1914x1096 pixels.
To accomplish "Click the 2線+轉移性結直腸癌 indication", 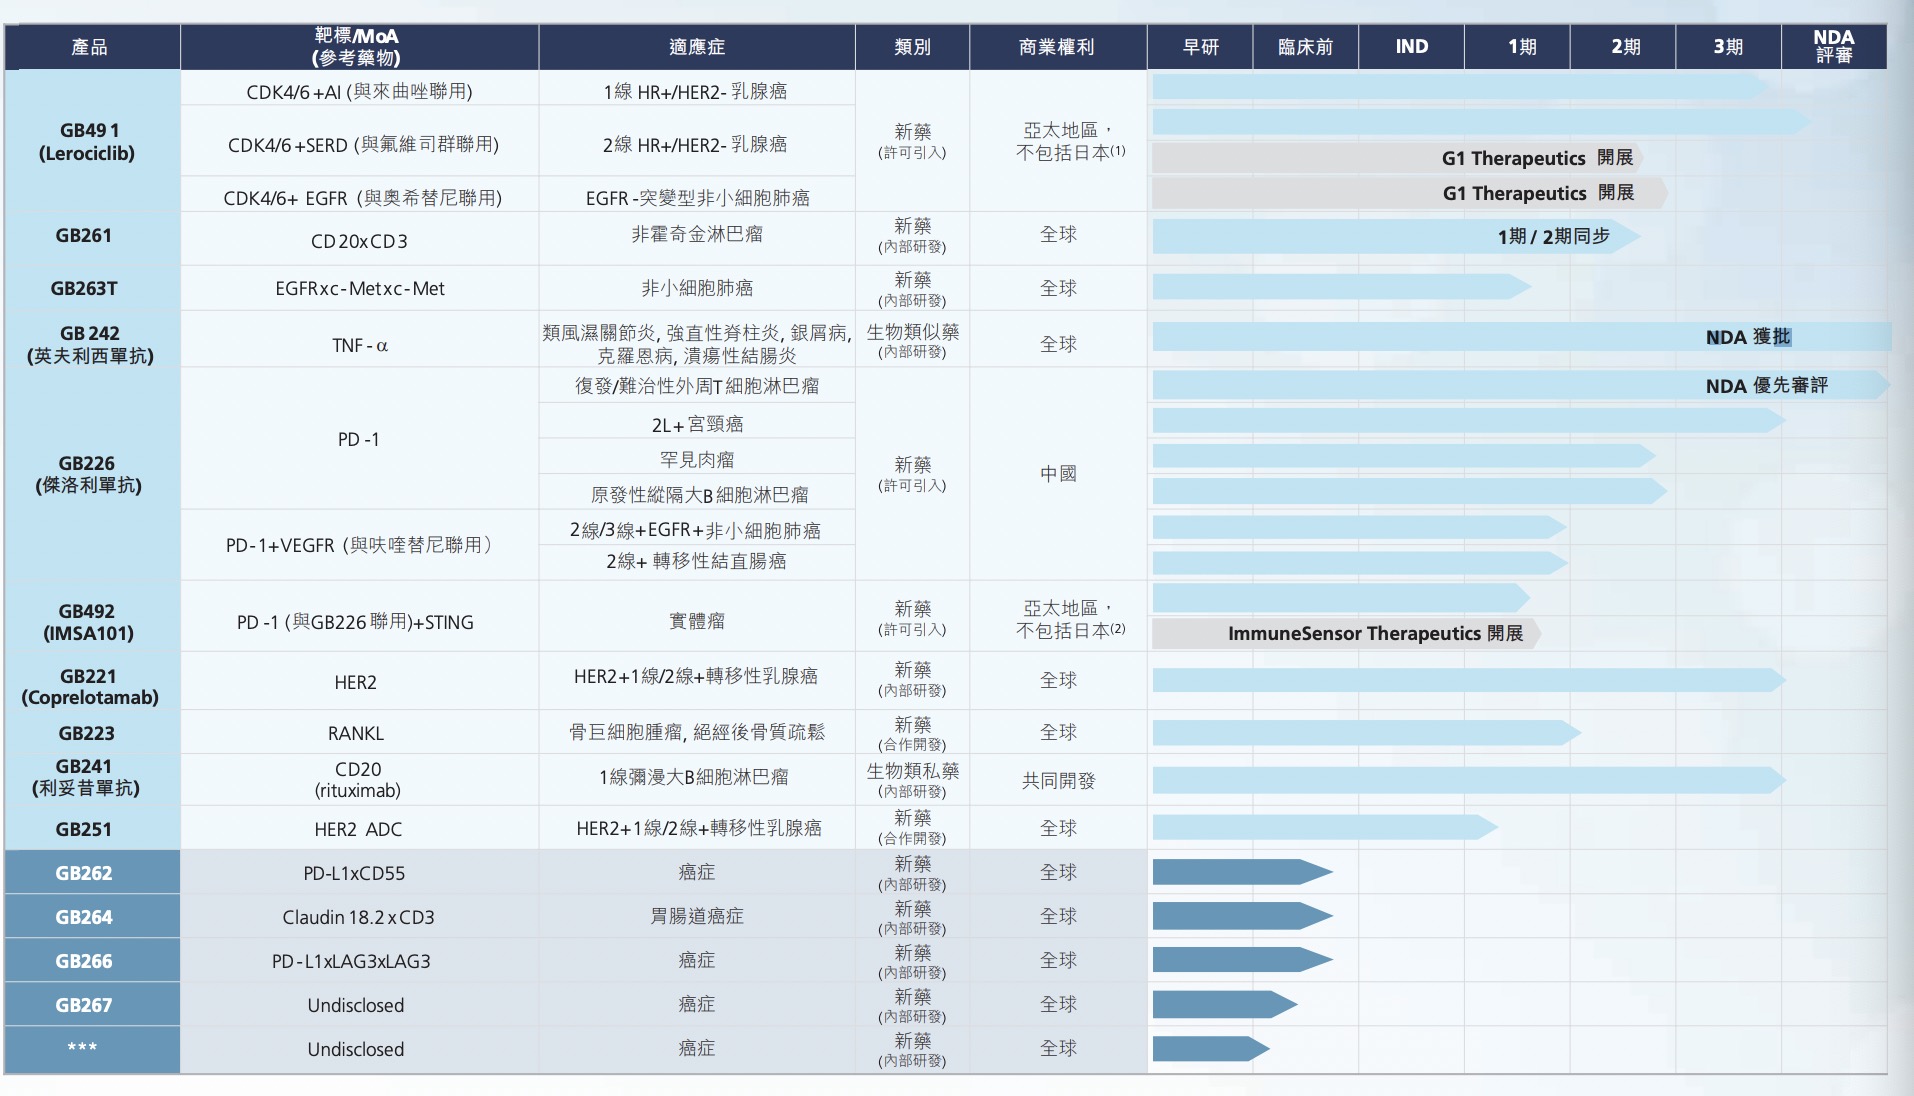I will (696, 561).
